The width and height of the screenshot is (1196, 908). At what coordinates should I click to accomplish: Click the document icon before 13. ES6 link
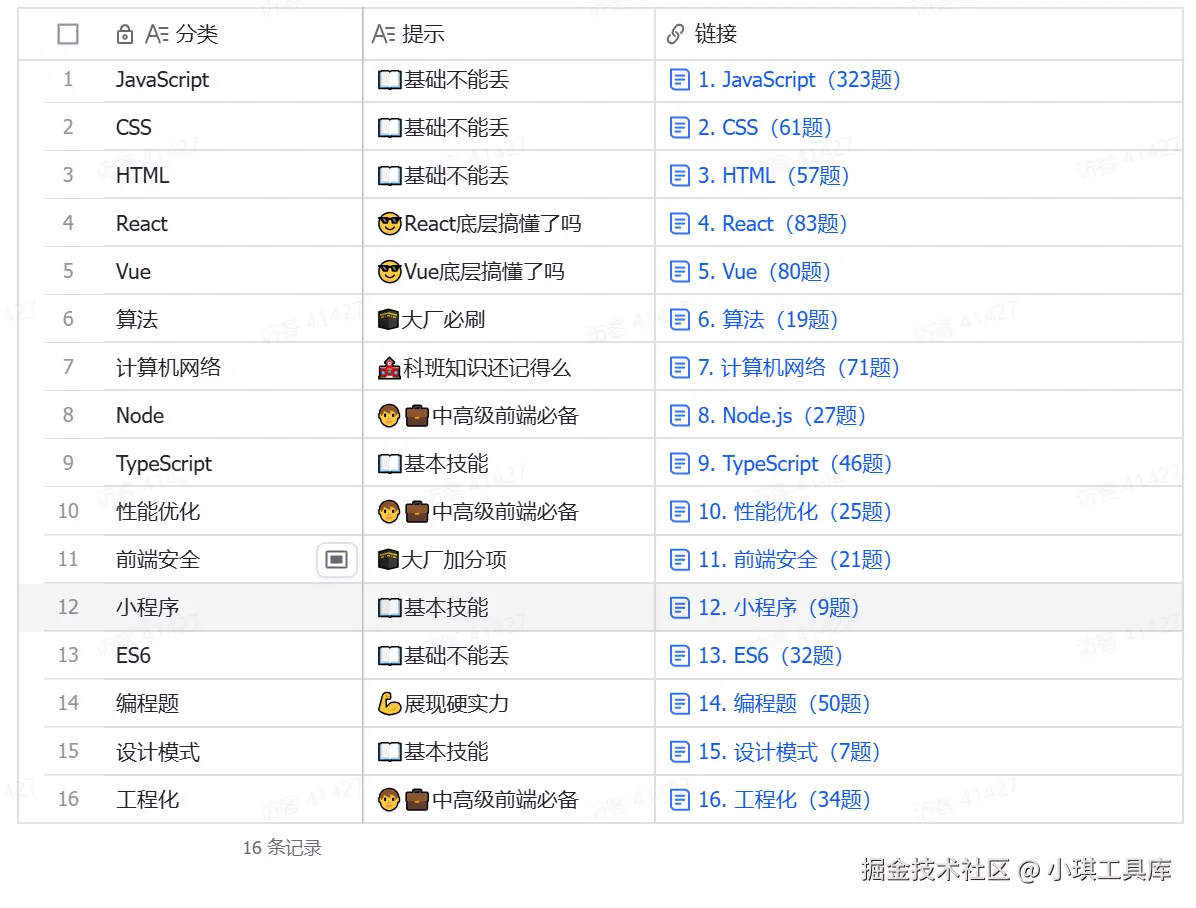679,655
